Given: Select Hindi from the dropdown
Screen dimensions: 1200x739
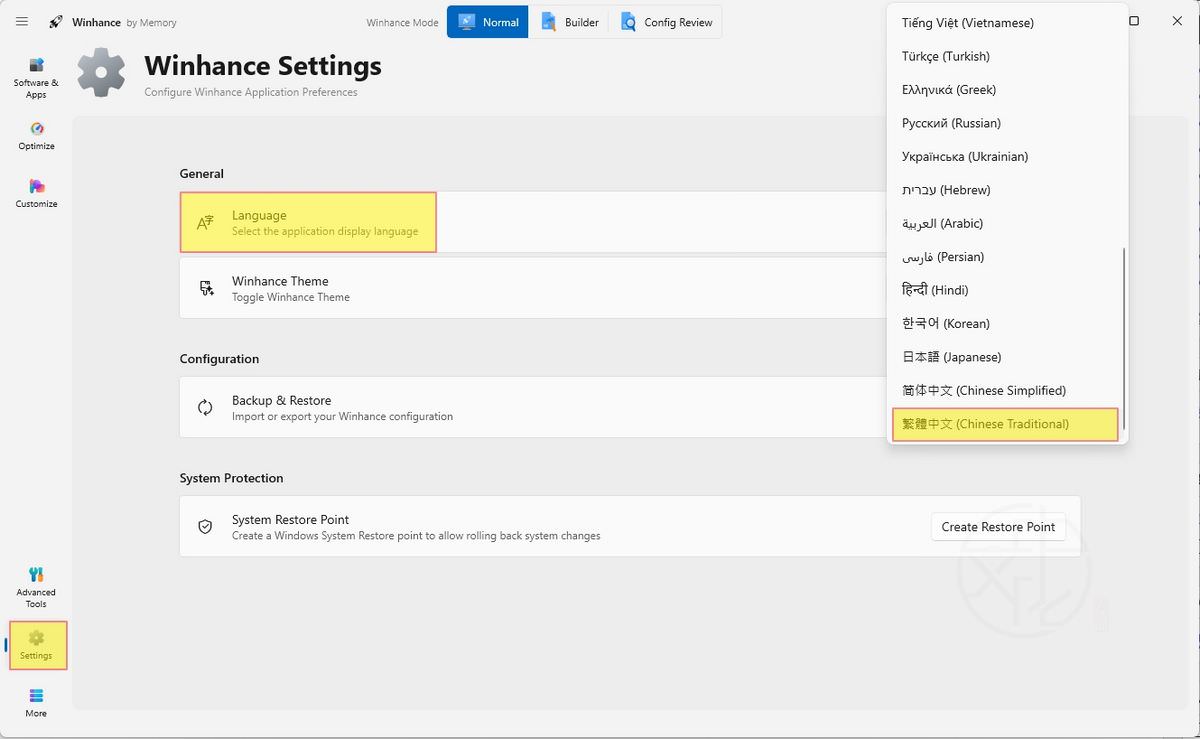Looking at the screenshot, I should (1007, 290).
